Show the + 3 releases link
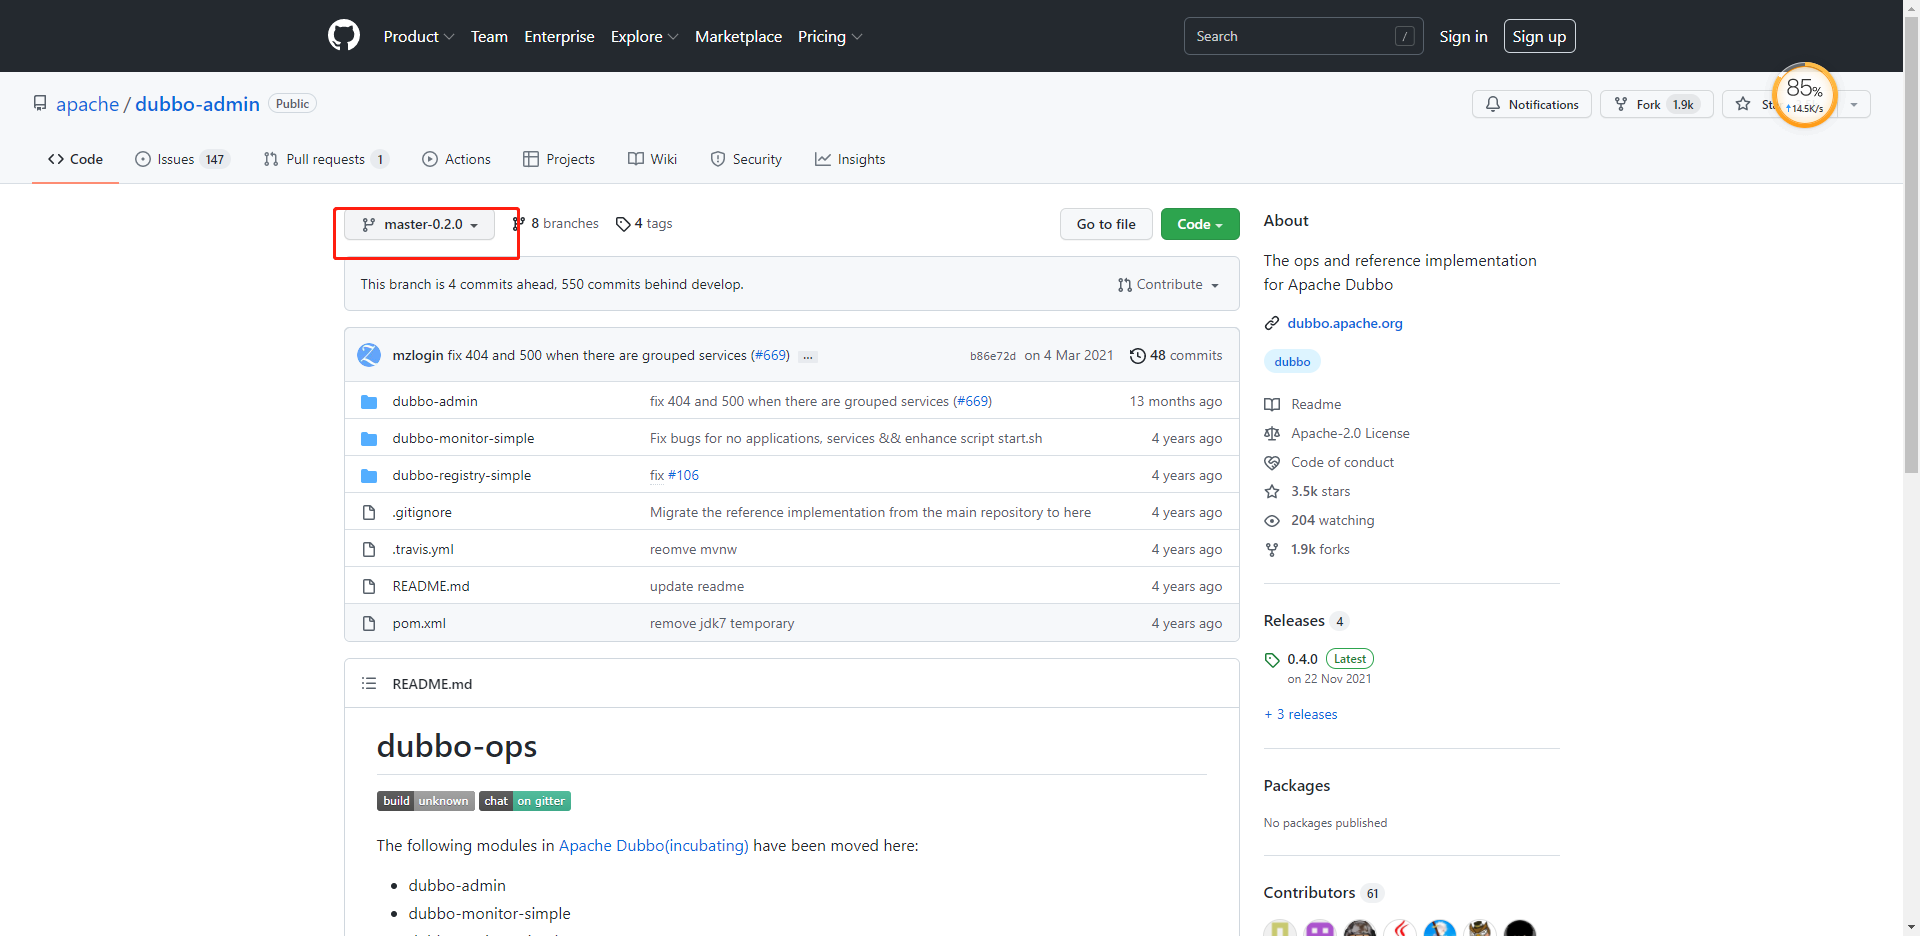The height and width of the screenshot is (936, 1920). click(1301, 714)
